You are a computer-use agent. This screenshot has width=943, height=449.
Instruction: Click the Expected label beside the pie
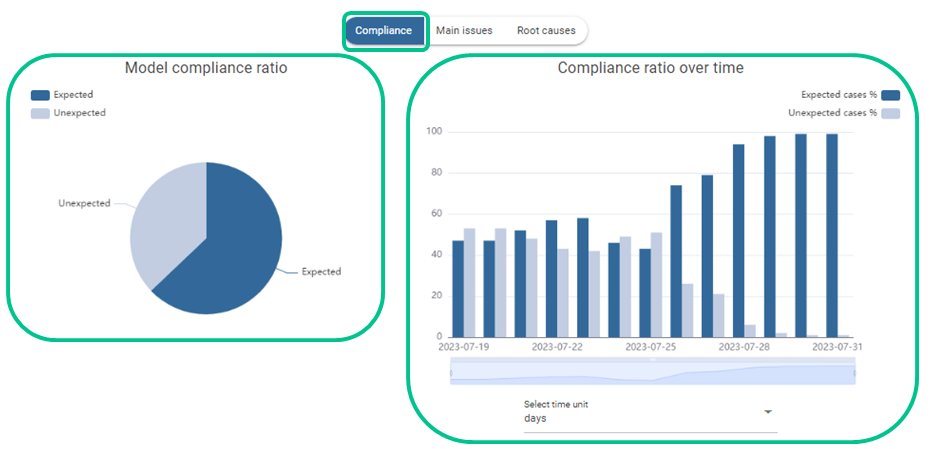tap(321, 271)
